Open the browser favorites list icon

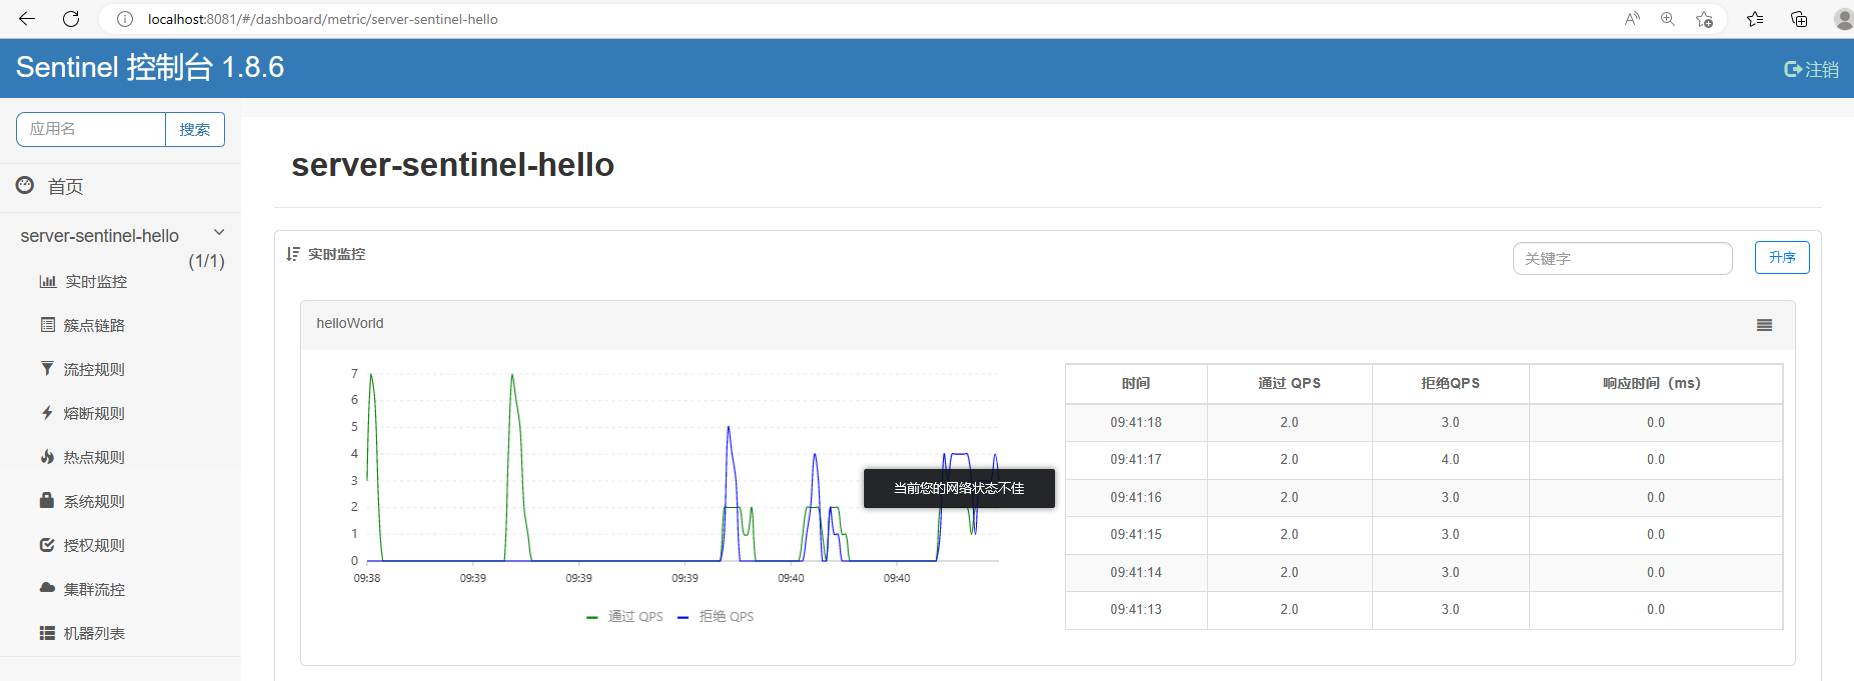[1755, 19]
